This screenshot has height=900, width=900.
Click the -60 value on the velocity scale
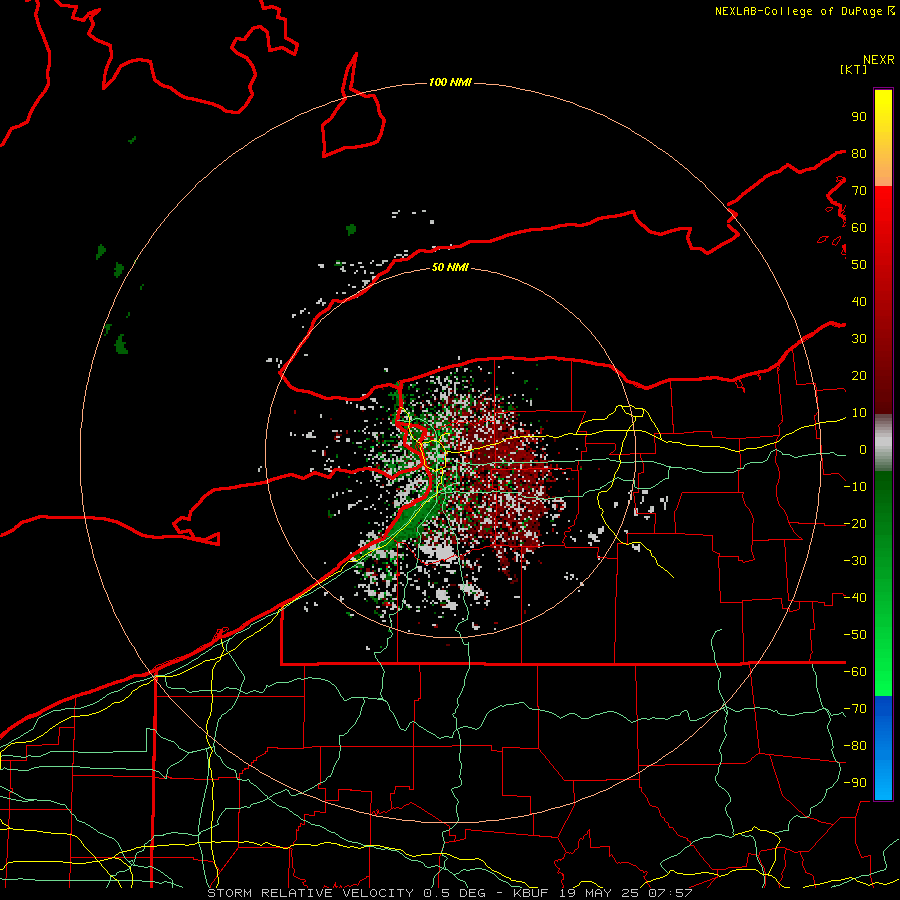[x=855, y=672]
